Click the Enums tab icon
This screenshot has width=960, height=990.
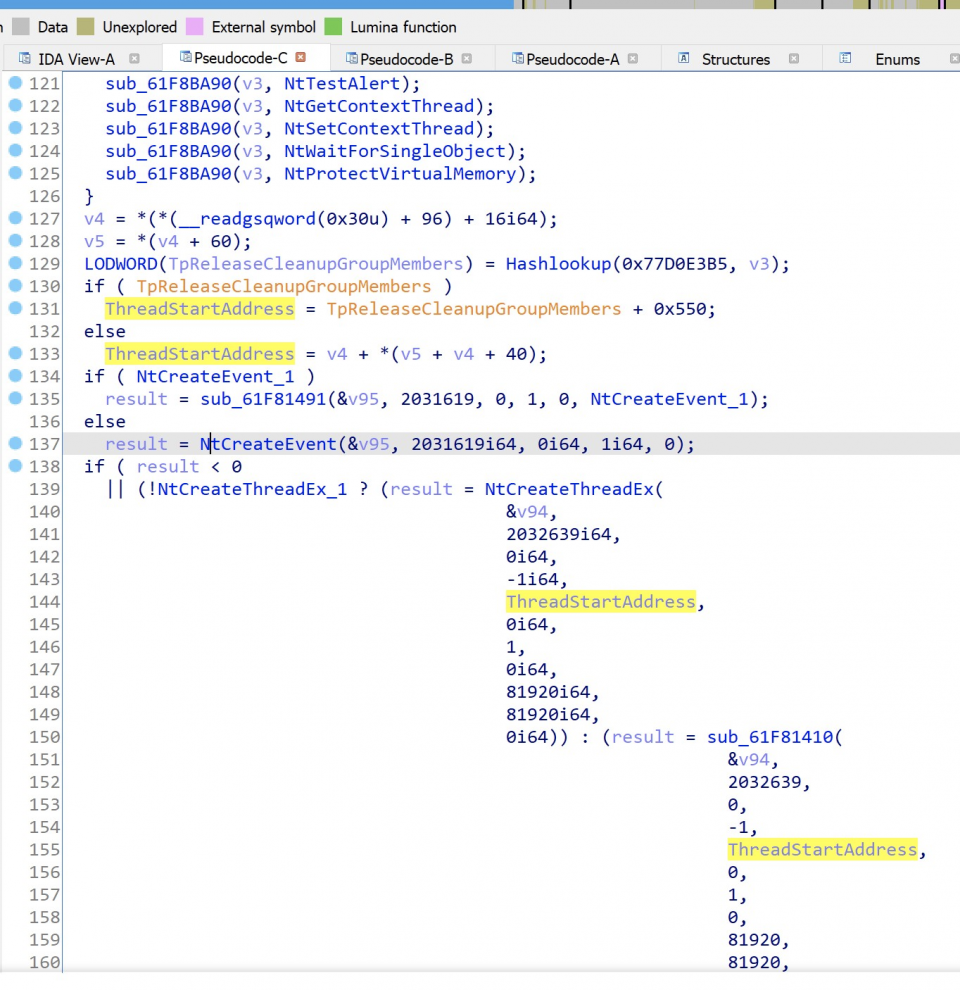(845, 59)
